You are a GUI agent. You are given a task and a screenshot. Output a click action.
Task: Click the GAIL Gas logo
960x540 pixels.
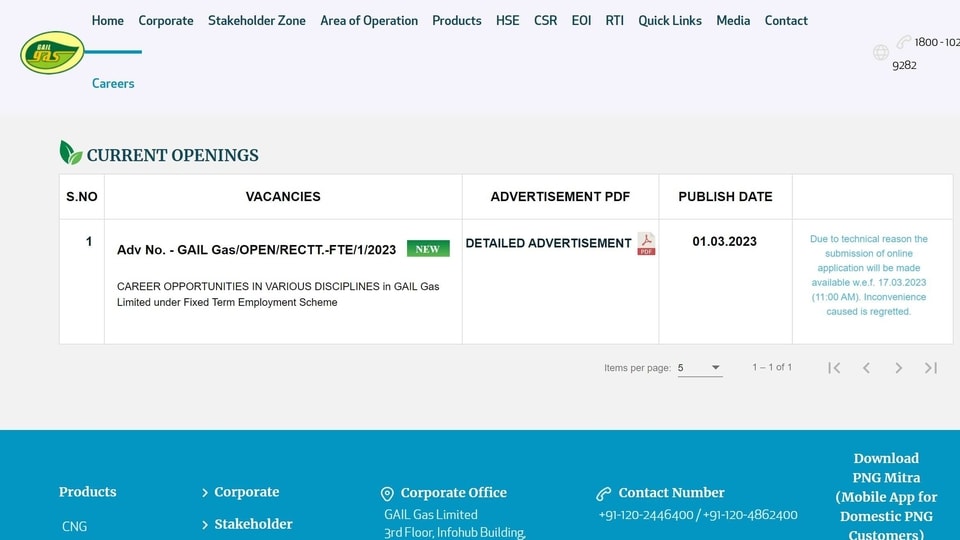coord(52,53)
